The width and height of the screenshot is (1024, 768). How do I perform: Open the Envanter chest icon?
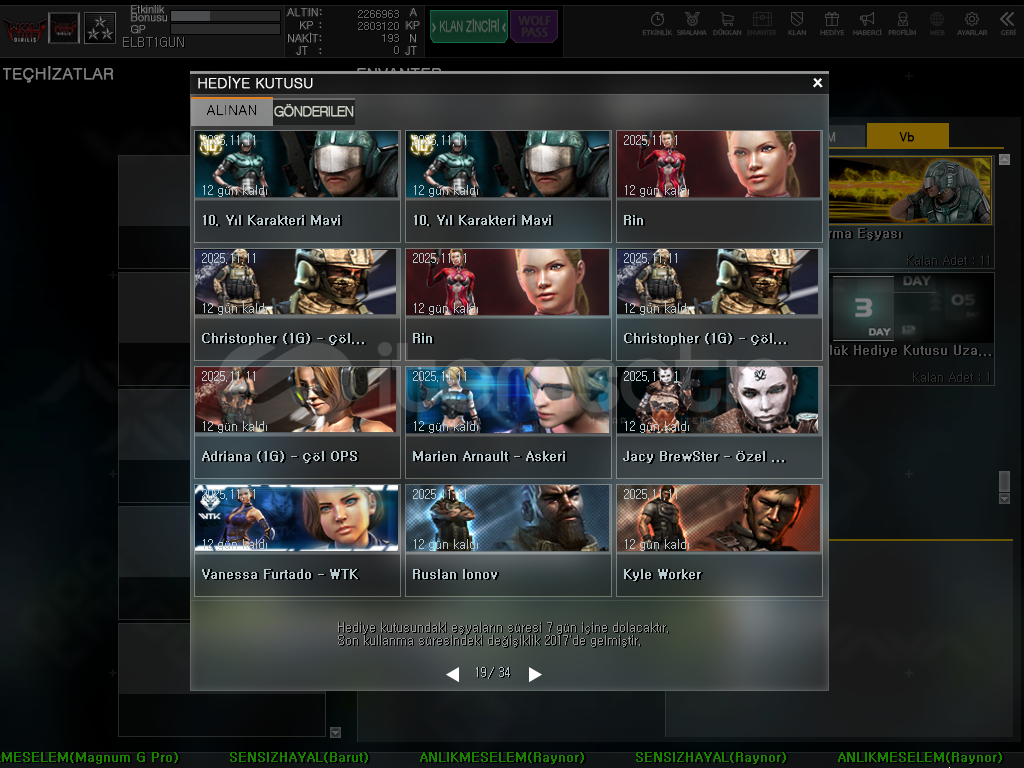coord(762,24)
